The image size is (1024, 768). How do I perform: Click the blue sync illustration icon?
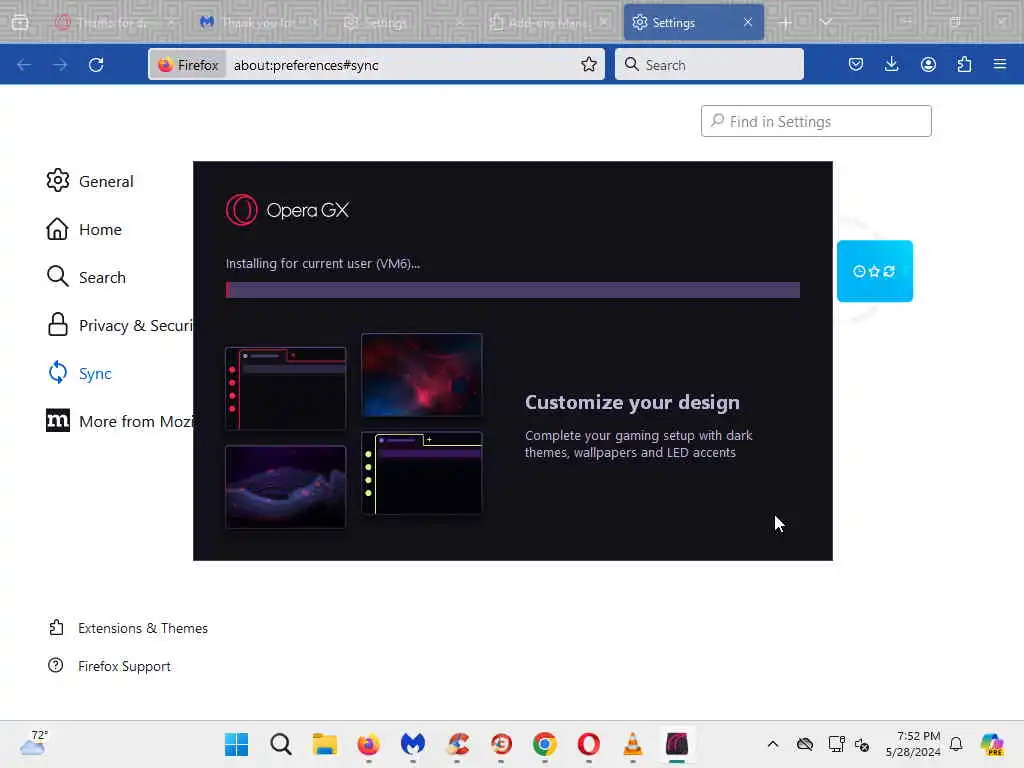pyautogui.click(x=875, y=271)
